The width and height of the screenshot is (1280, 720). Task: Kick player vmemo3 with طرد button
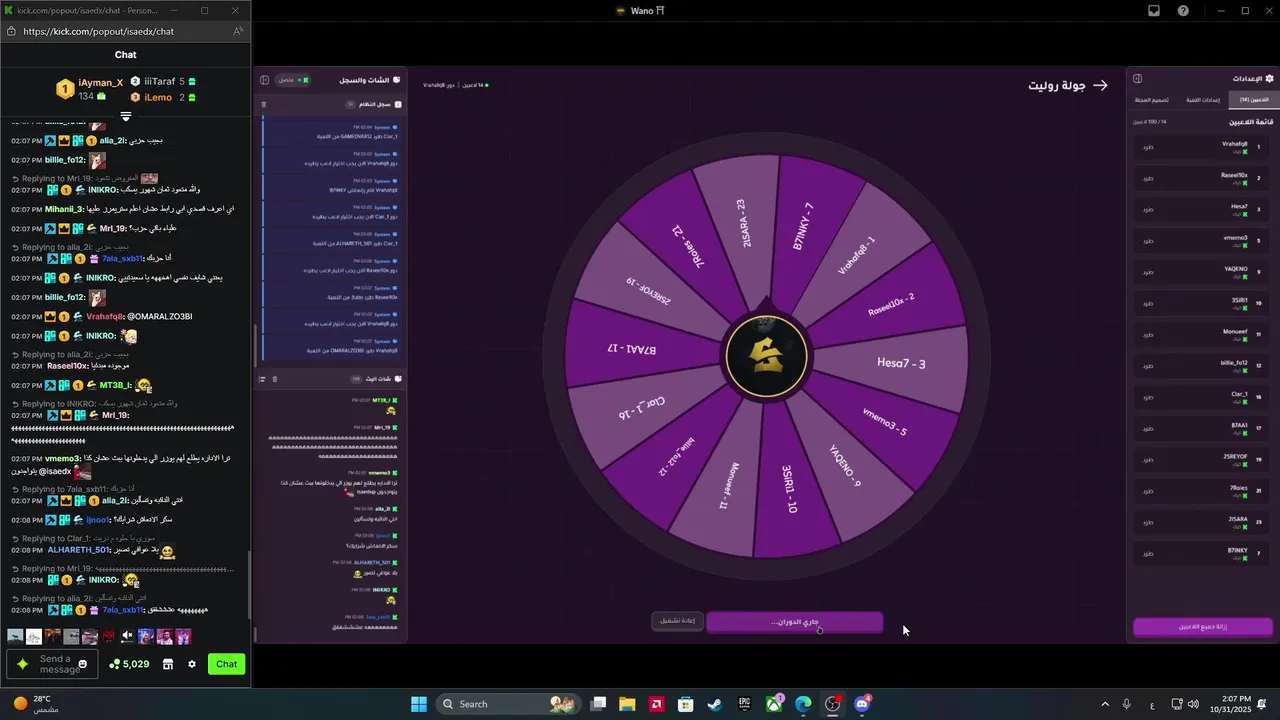[x=1148, y=241]
